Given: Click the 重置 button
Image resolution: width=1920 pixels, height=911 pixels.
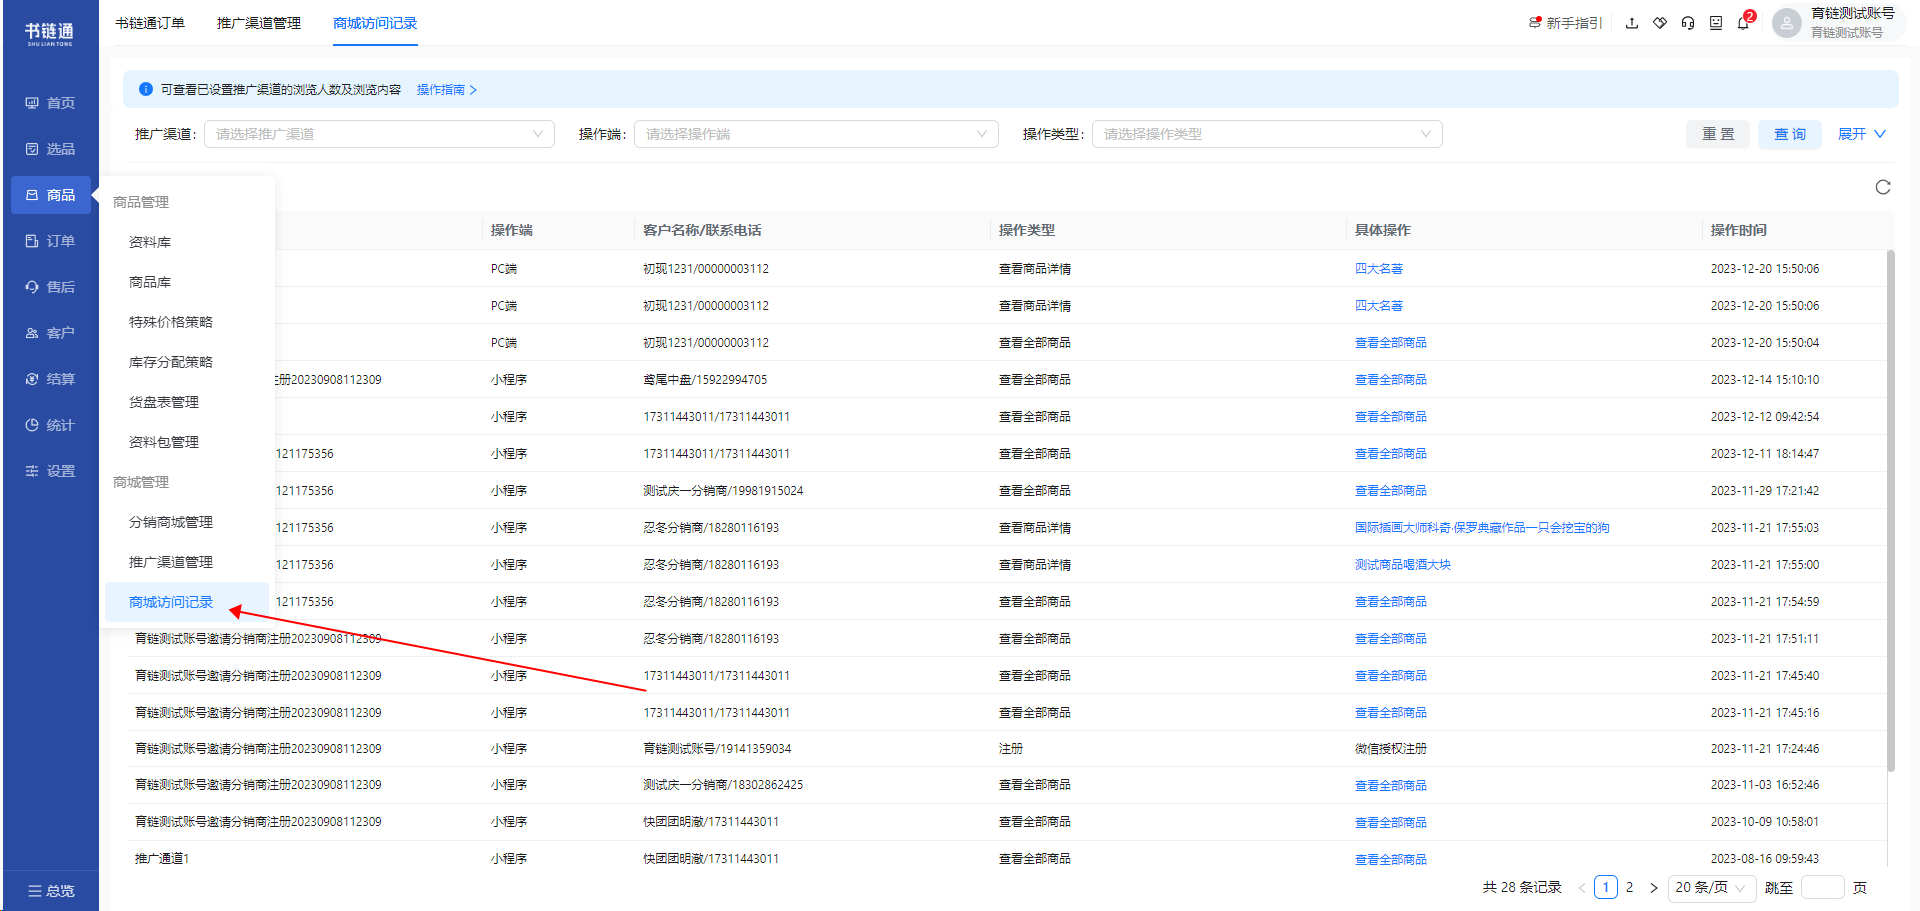Looking at the screenshot, I should point(1718,134).
